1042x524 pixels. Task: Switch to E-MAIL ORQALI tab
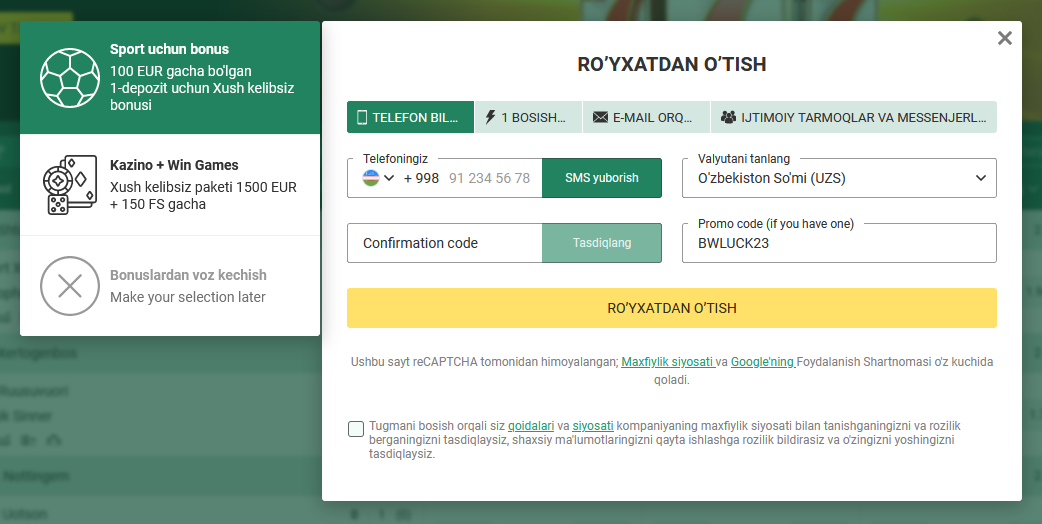(647, 118)
